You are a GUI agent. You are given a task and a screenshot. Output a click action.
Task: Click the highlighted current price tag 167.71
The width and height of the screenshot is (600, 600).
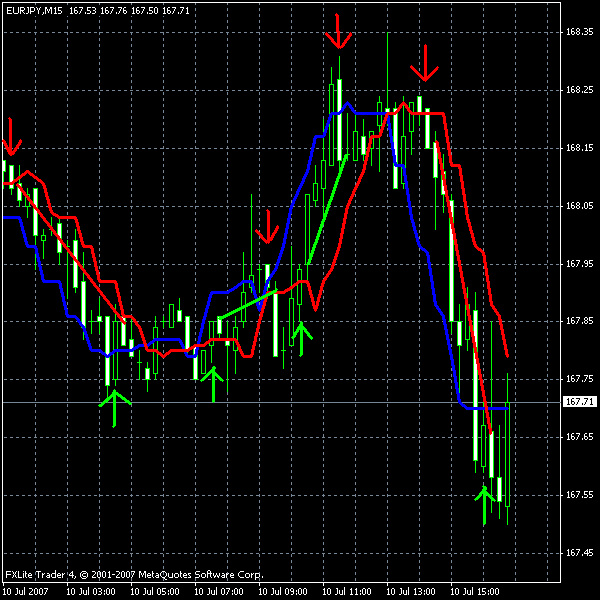(x=579, y=402)
